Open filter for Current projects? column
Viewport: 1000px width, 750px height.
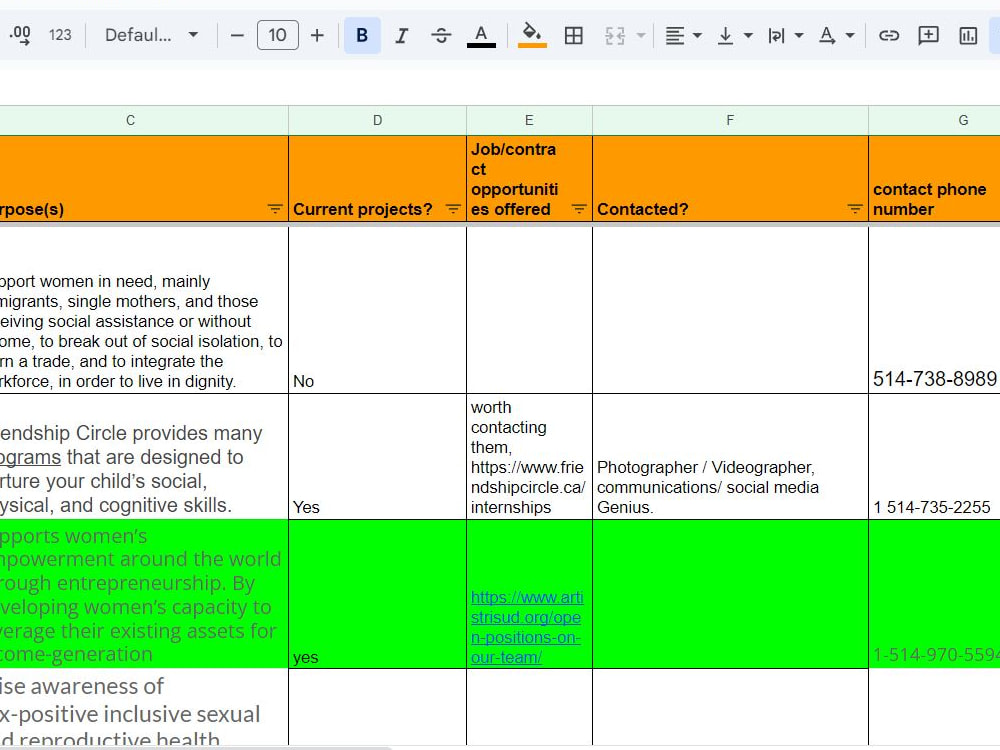453,209
